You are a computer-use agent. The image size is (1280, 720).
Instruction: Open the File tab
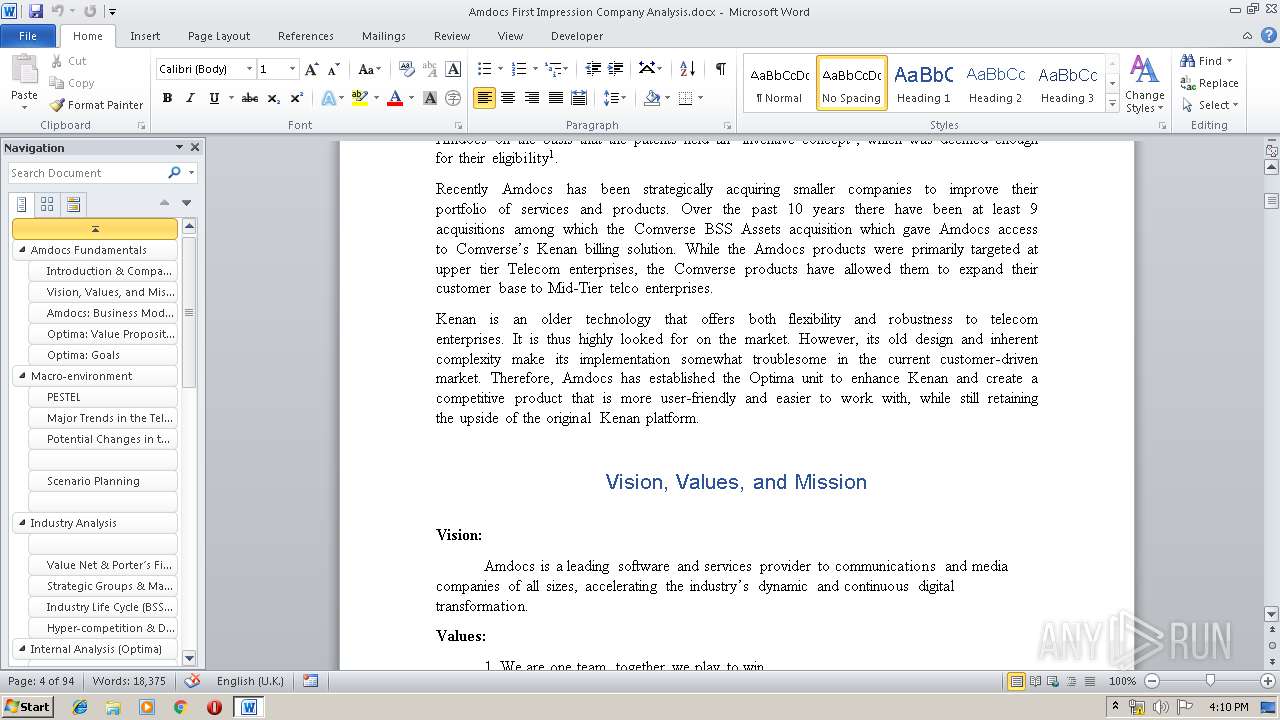coord(28,36)
